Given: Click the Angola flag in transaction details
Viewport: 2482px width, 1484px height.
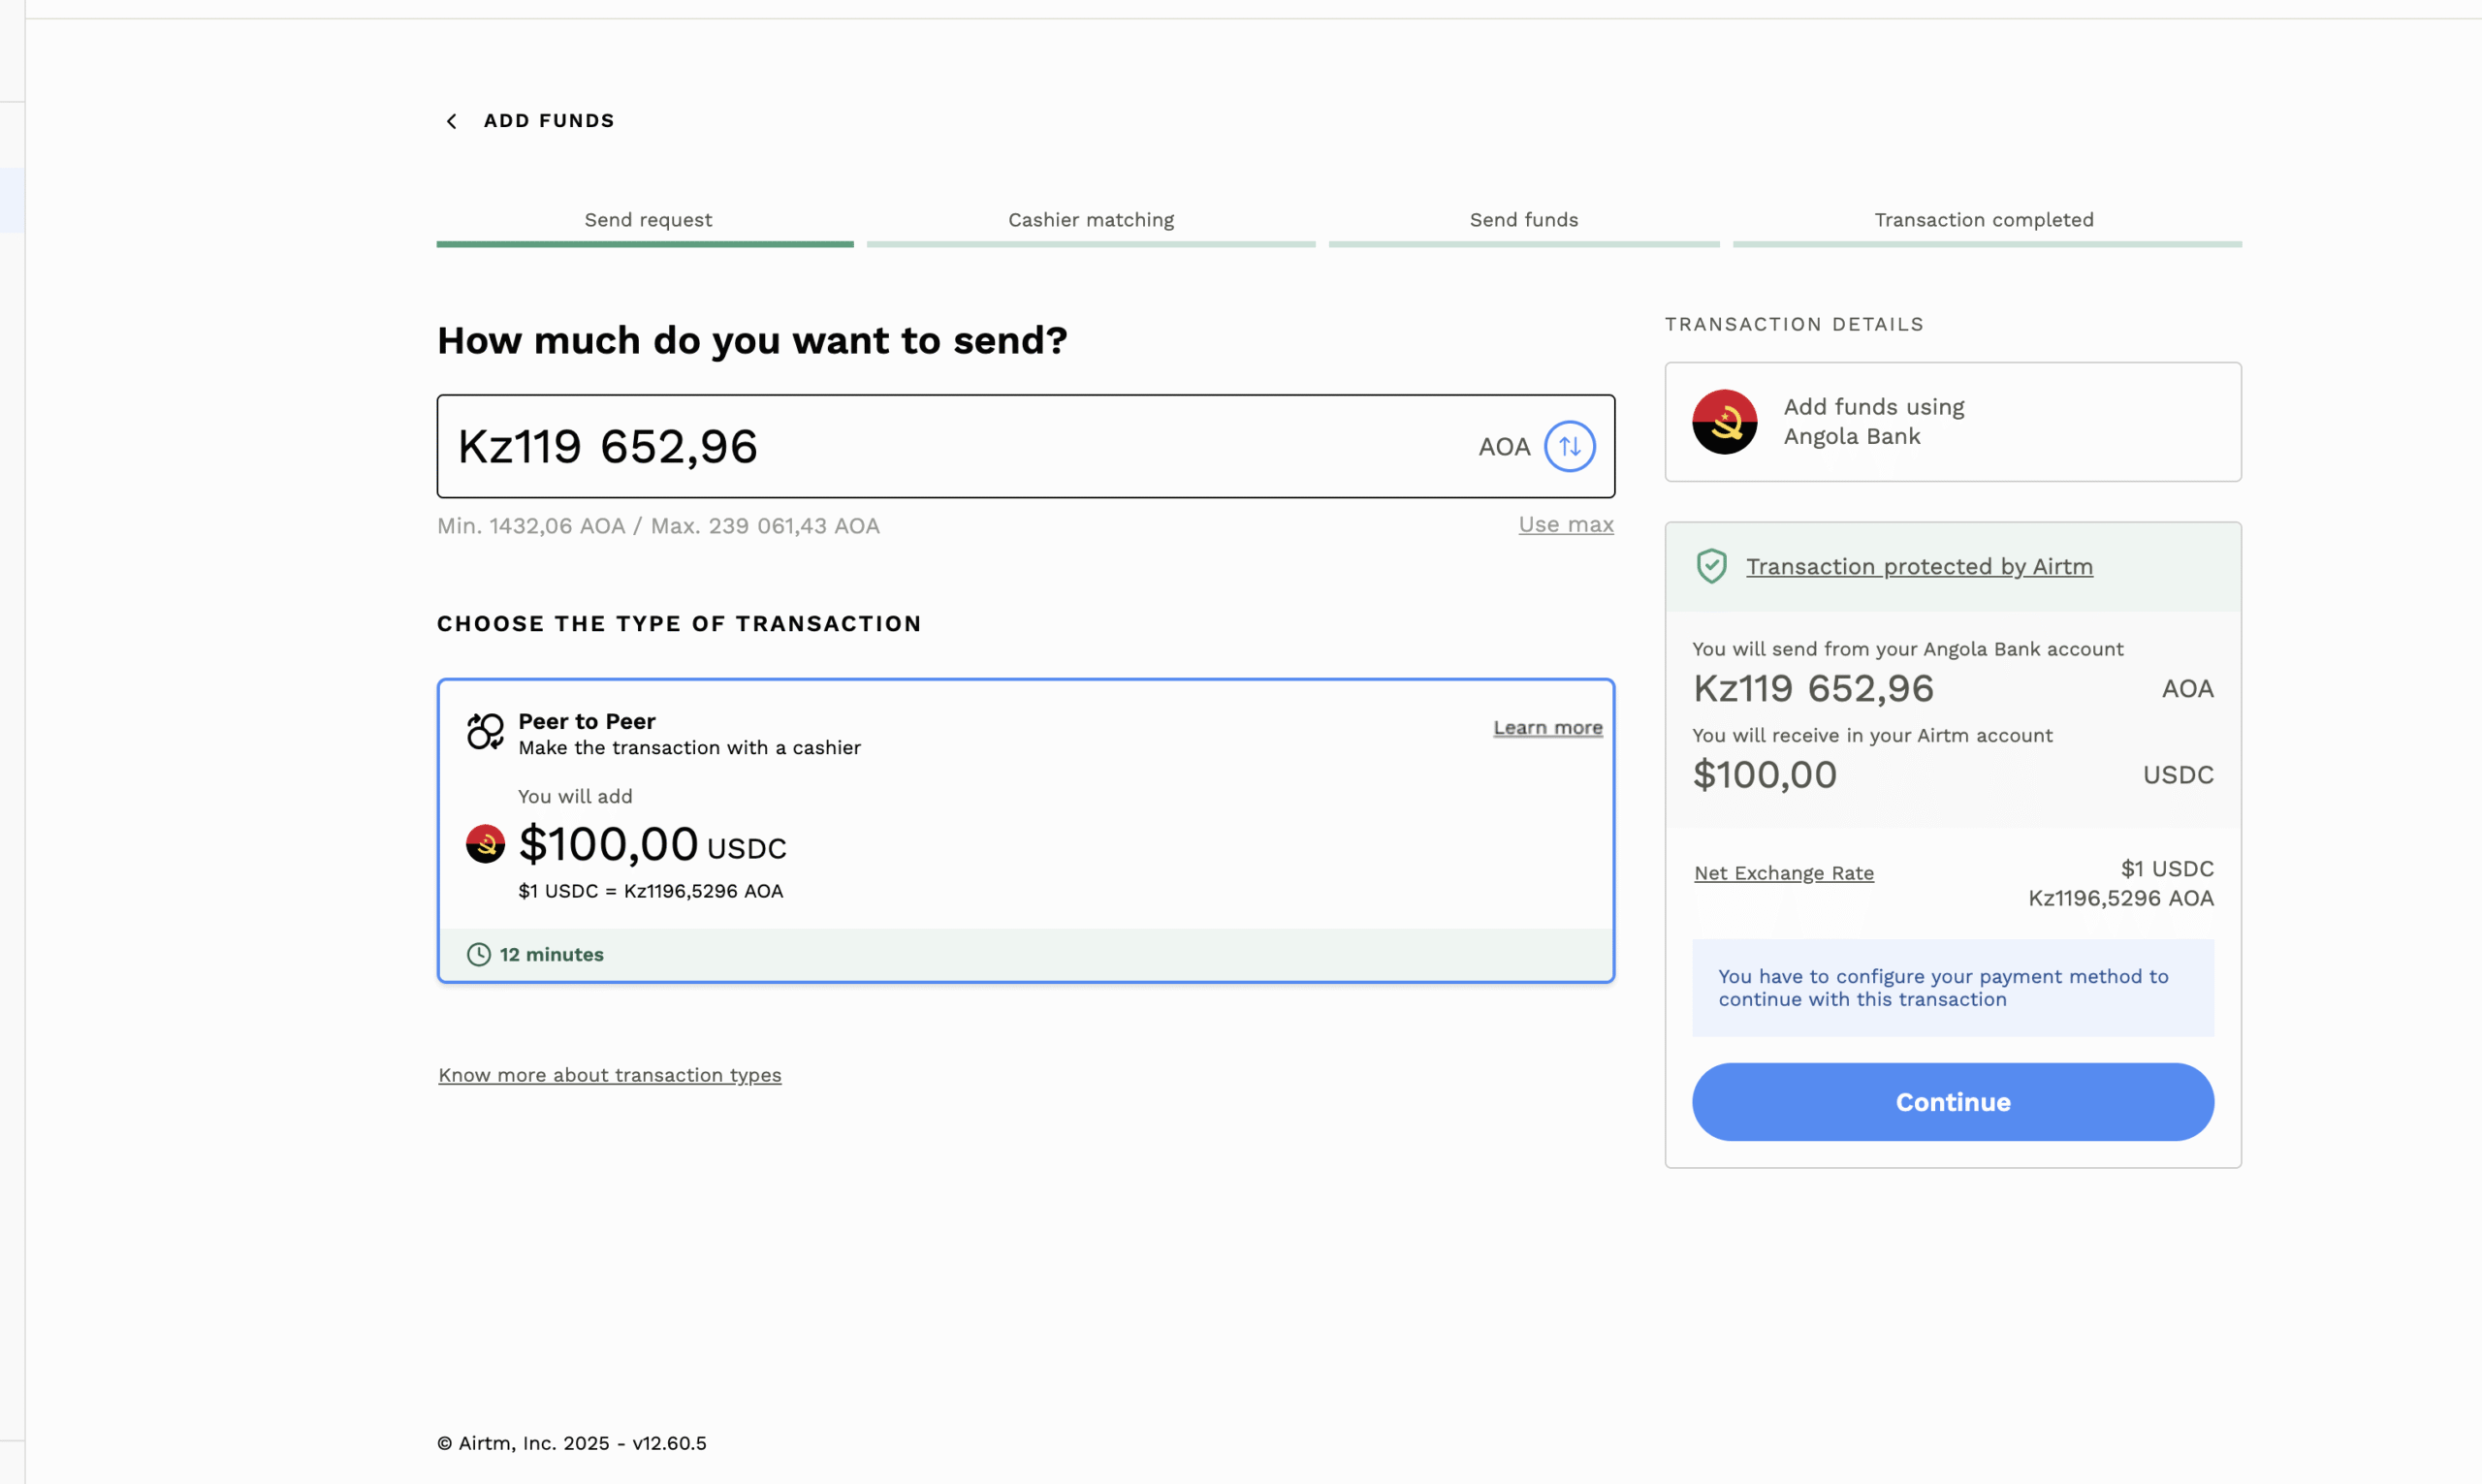Looking at the screenshot, I should pos(1724,422).
